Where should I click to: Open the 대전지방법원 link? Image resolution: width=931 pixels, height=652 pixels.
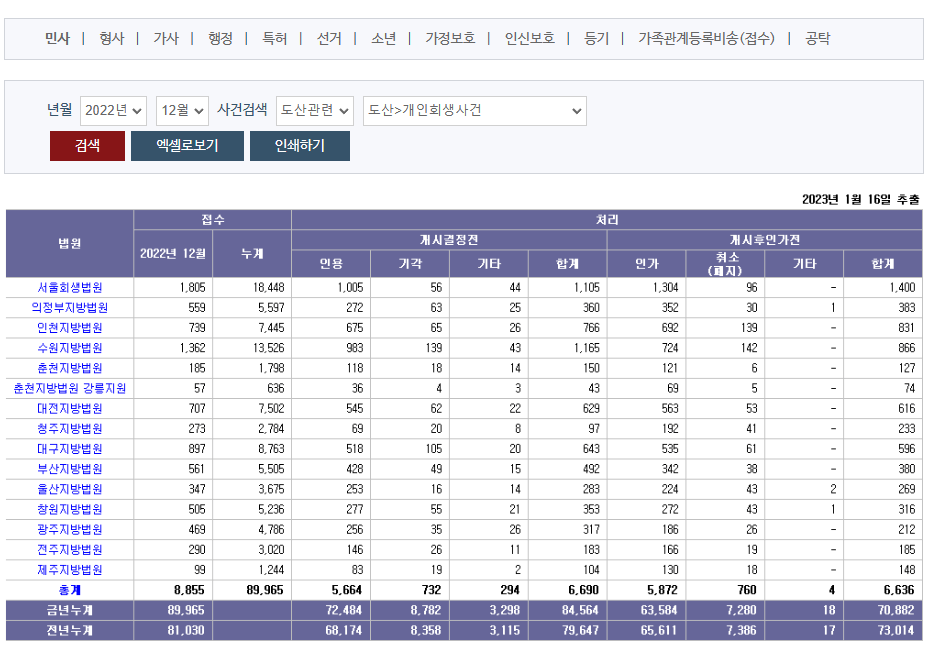(69, 409)
